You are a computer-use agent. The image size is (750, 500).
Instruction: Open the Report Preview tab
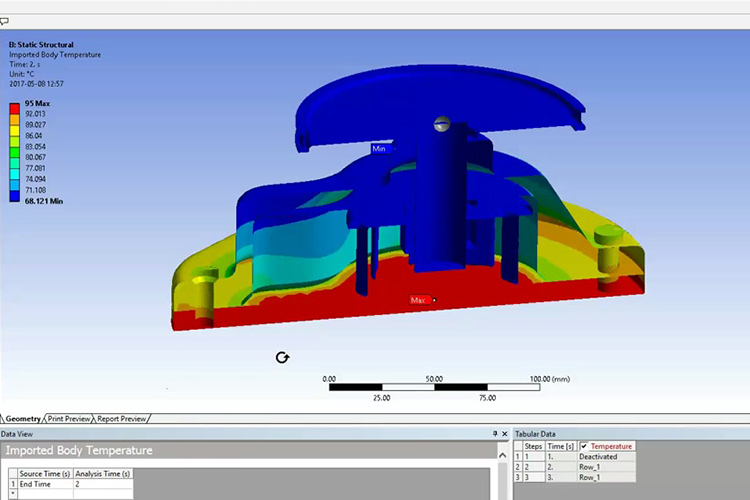point(122,418)
